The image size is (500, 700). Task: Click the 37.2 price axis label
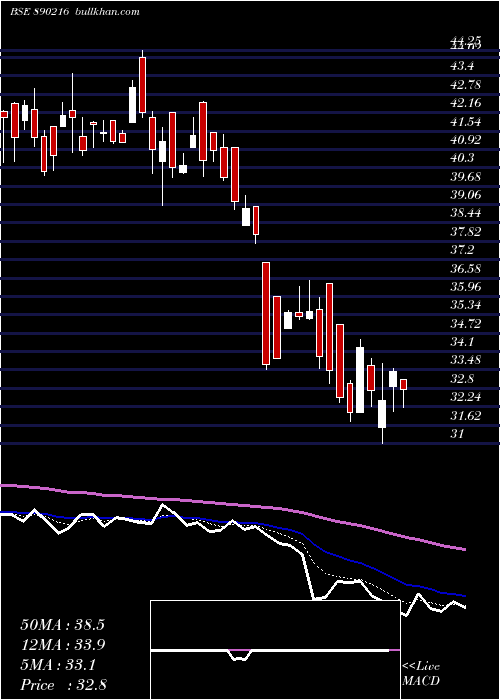(462, 250)
